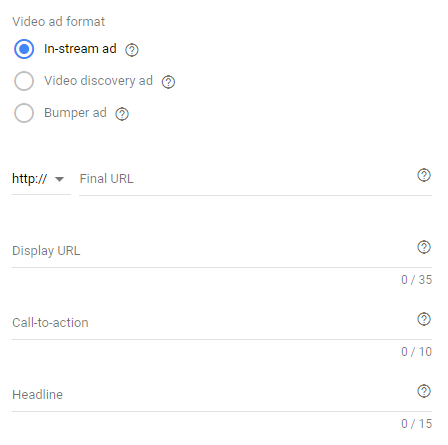This screenshot has width=448, height=445.
Task: Click the Display URL help icon
Action: [424, 247]
